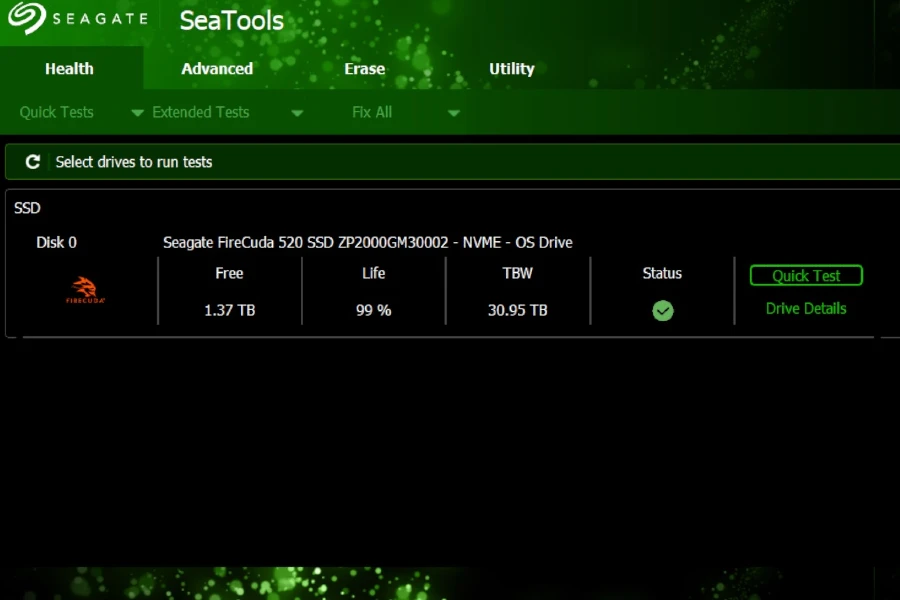The width and height of the screenshot is (900, 600).
Task: Select Extended Tests in the toolbar
Action: pos(200,113)
